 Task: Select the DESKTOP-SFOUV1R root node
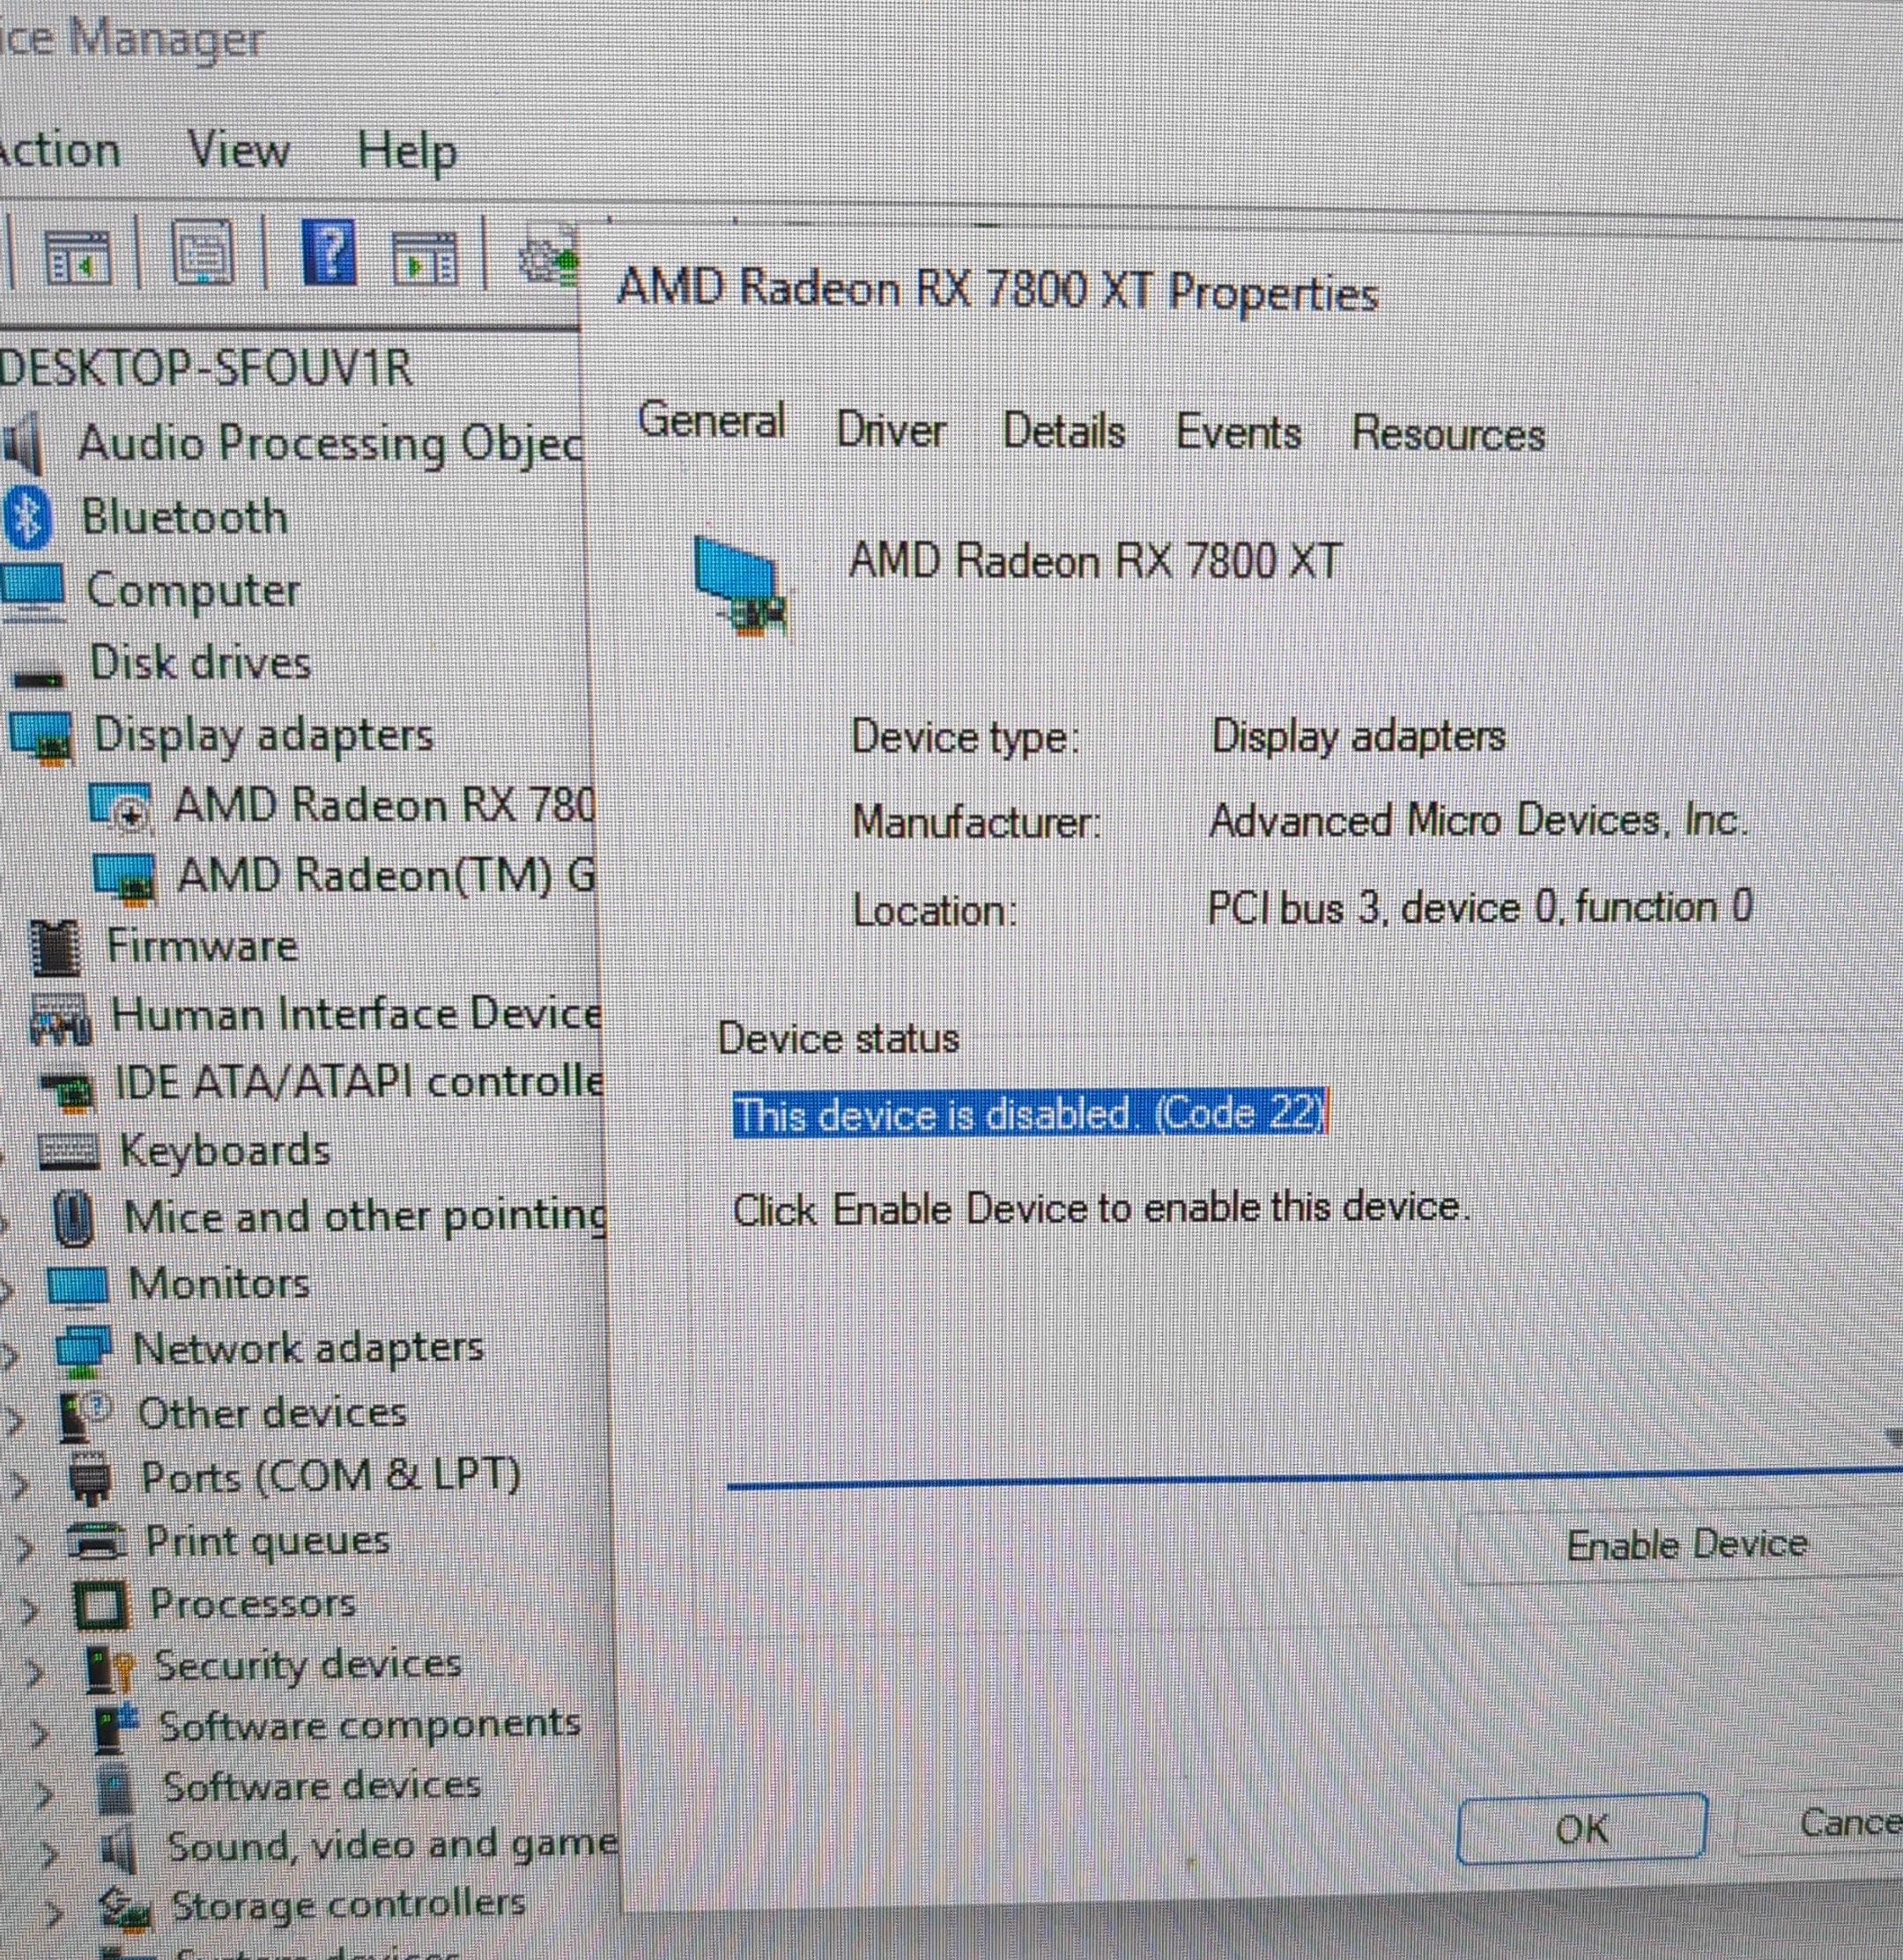[x=206, y=367]
